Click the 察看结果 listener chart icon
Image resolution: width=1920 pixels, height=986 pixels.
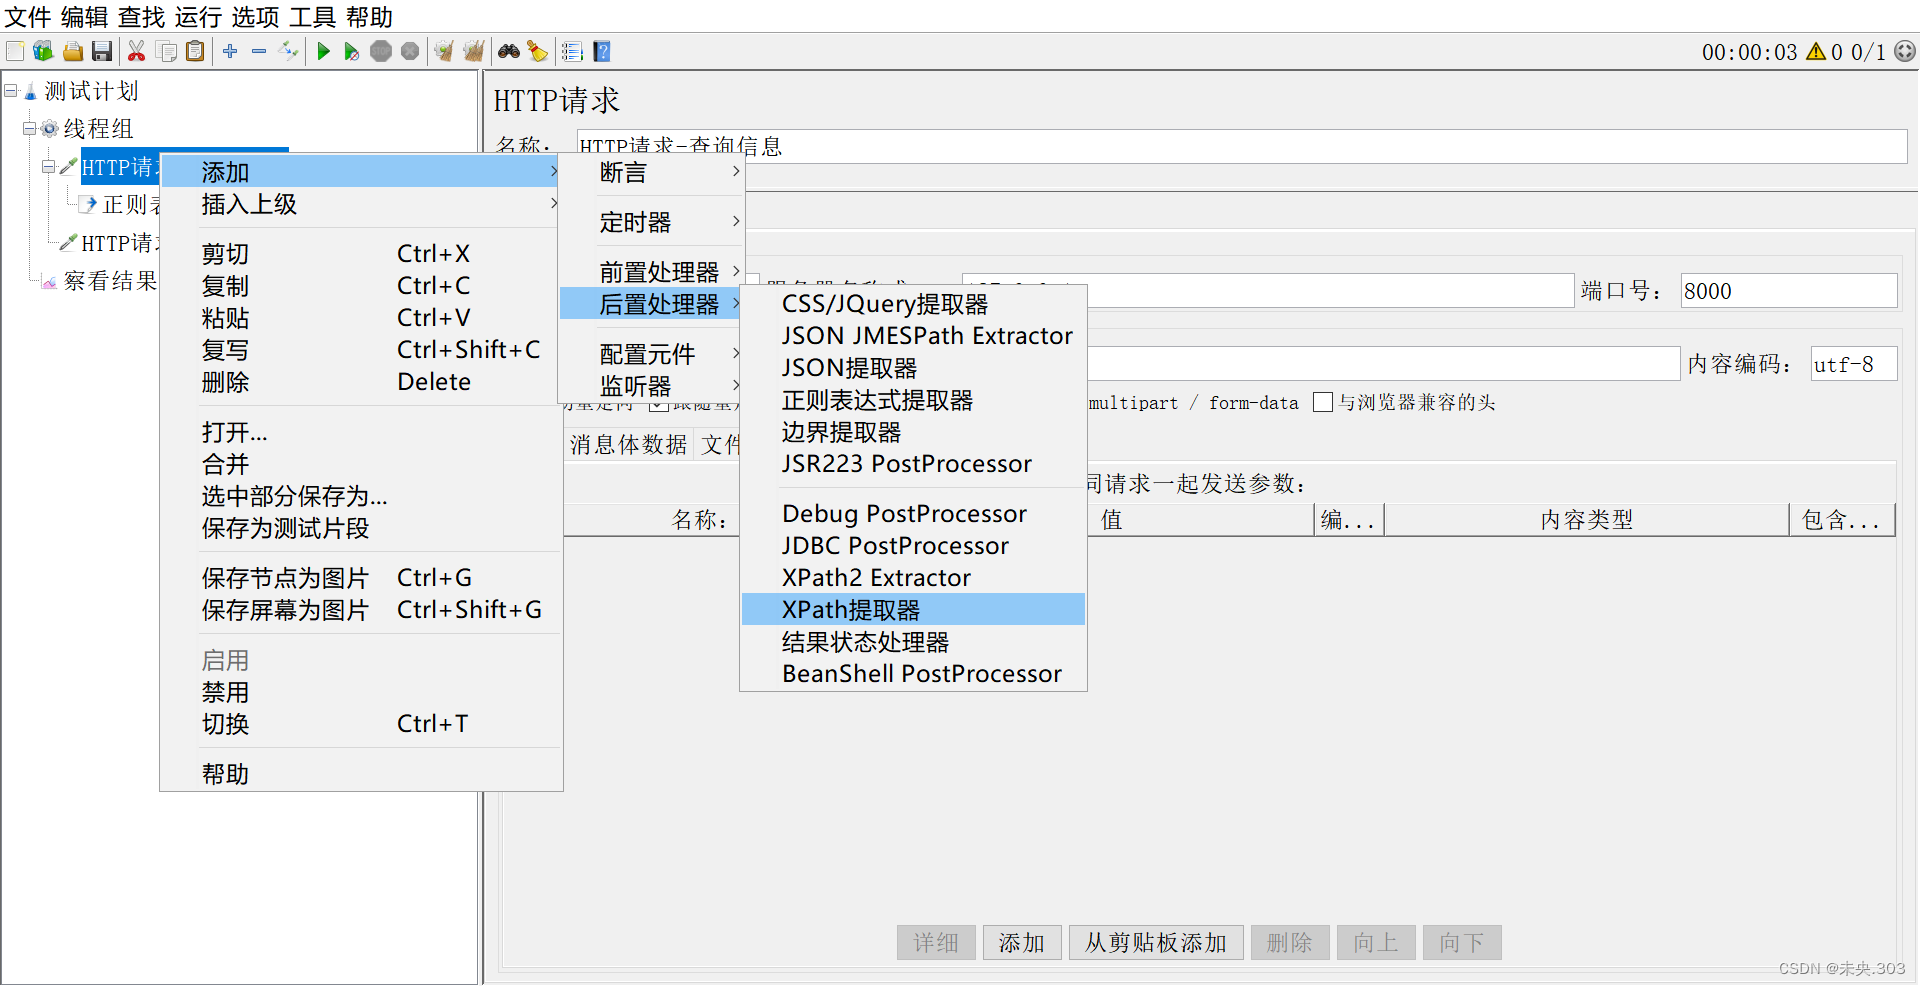coord(49,282)
